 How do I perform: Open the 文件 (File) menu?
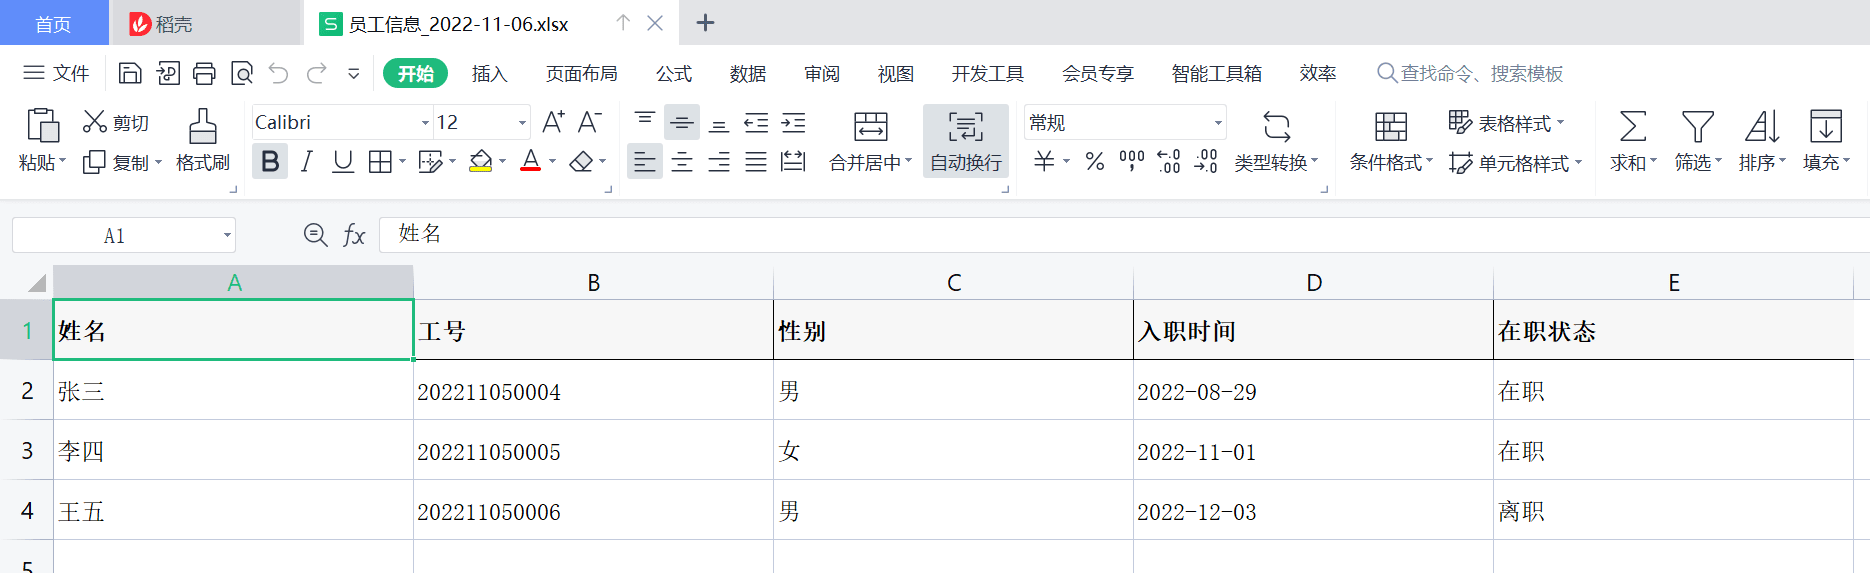[57, 73]
